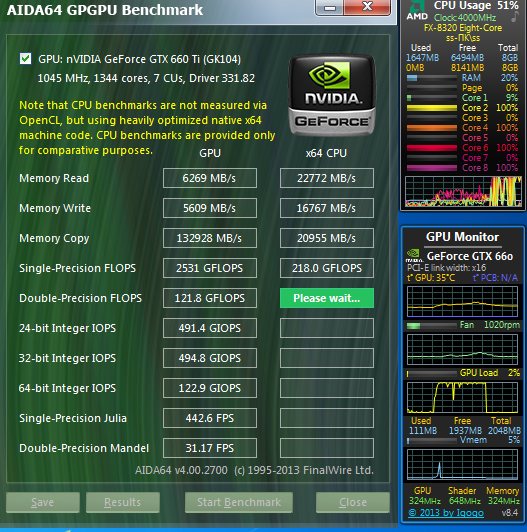This screenshot has width=527, height=532.
Task: Click the 'CPU Usage 51%' header
Action: [476, 5]
